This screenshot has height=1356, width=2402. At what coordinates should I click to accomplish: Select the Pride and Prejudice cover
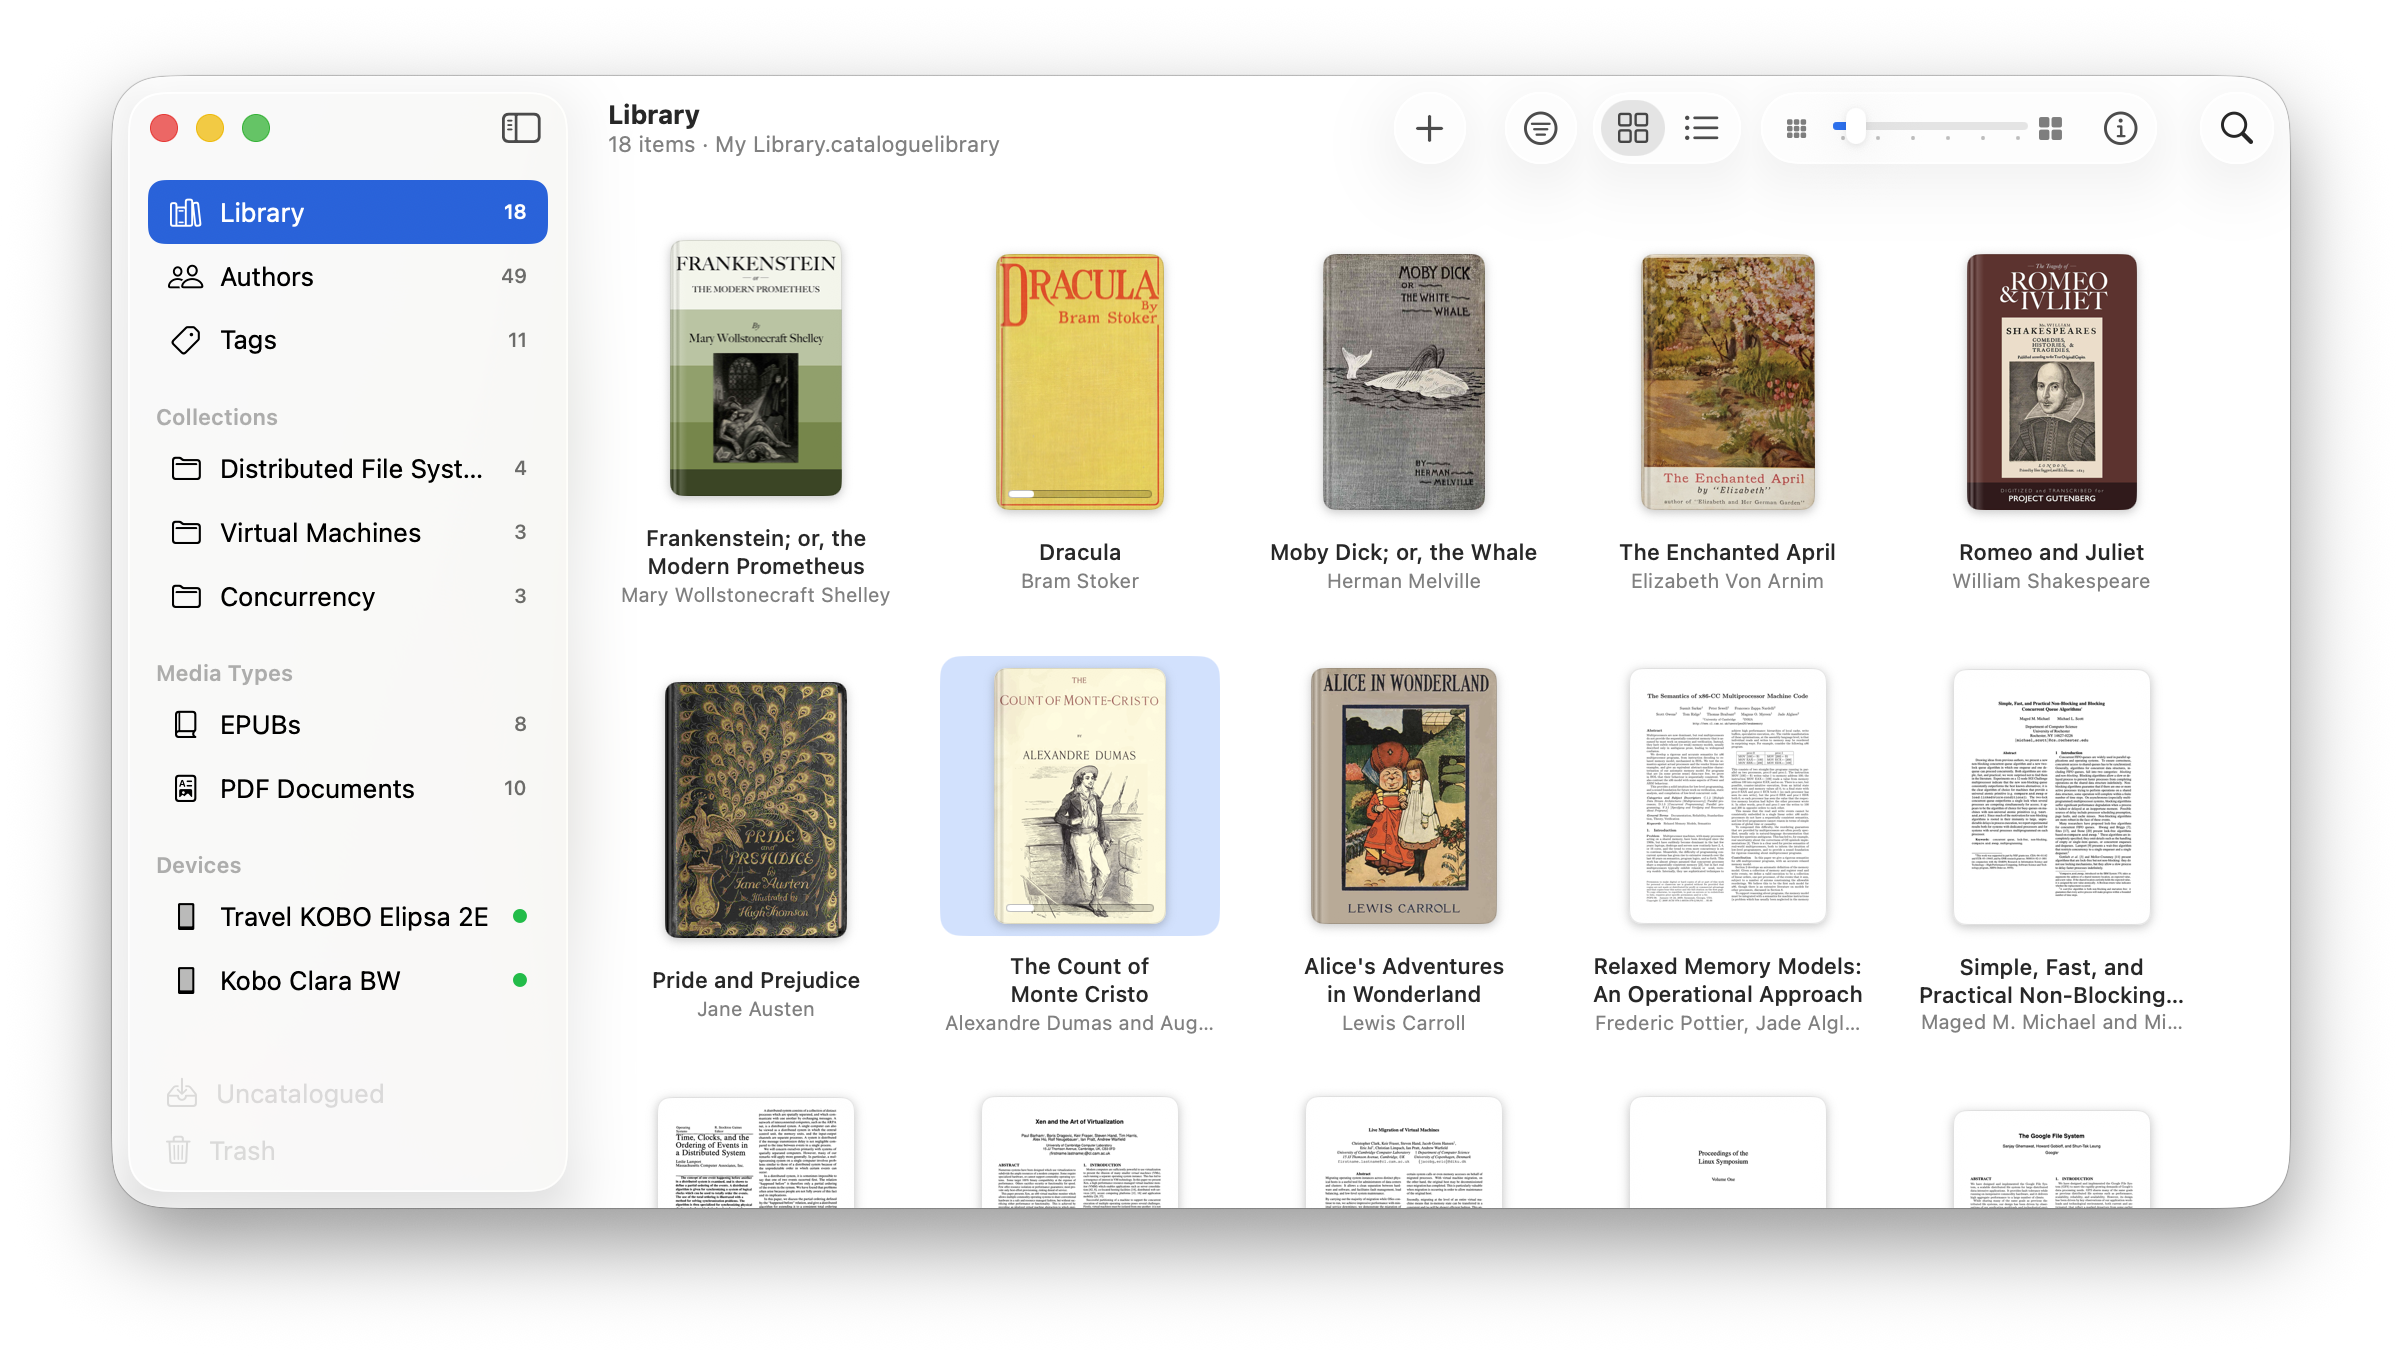click(x=756, y=810)
